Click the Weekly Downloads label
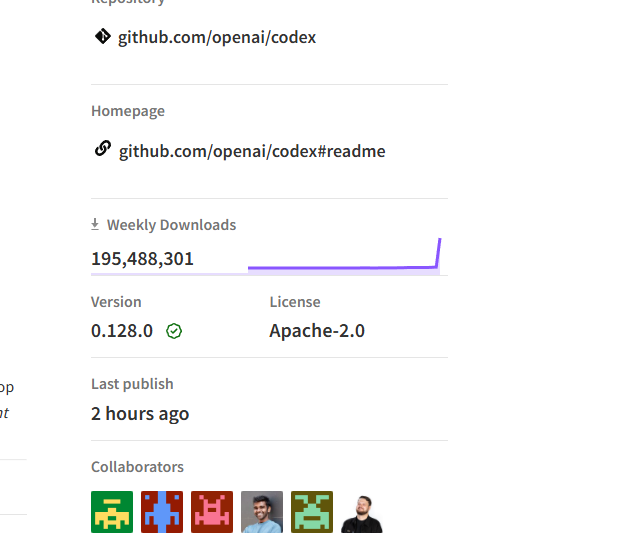 [x=171, y=225]
